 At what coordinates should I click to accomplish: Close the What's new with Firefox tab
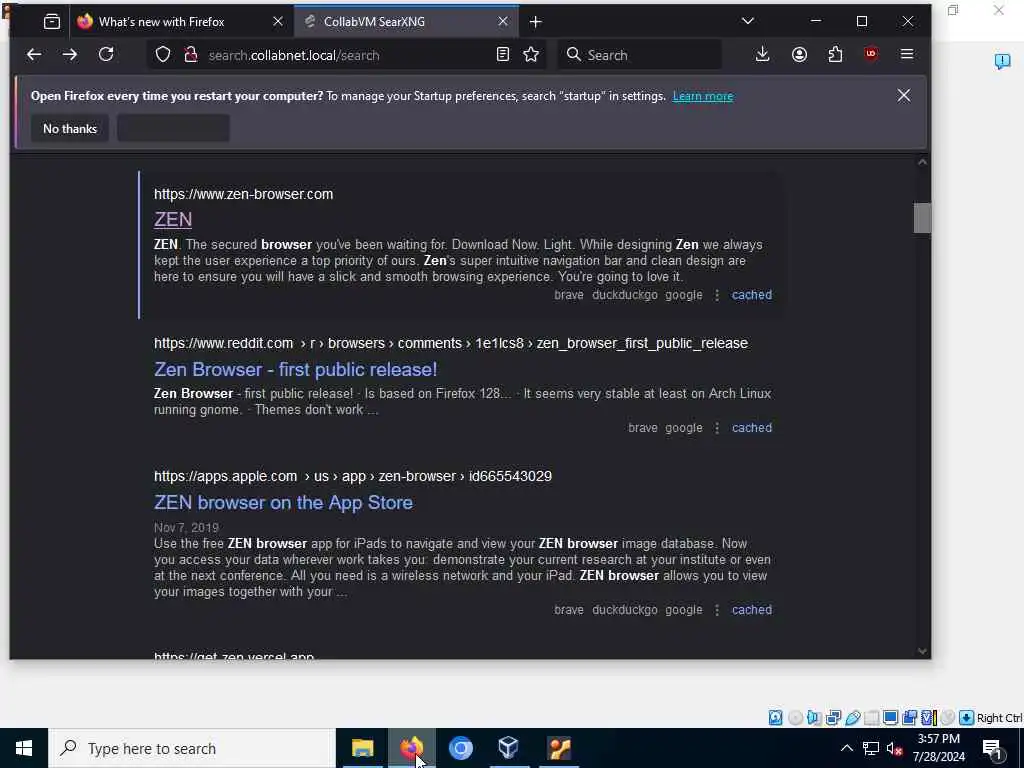tap(278, 22)
